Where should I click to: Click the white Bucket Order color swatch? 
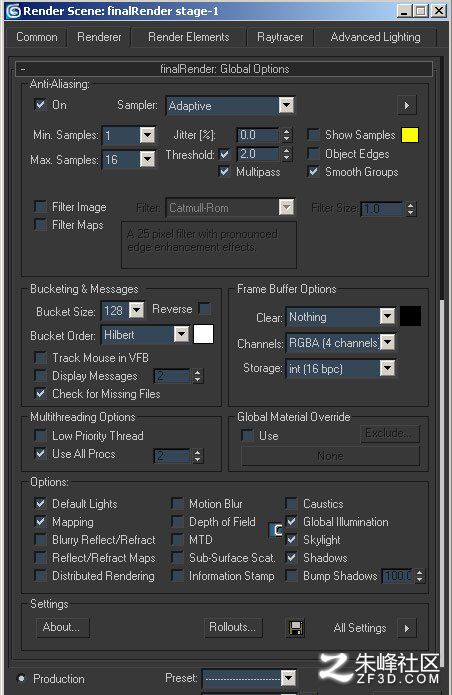[x=203, y=334]
